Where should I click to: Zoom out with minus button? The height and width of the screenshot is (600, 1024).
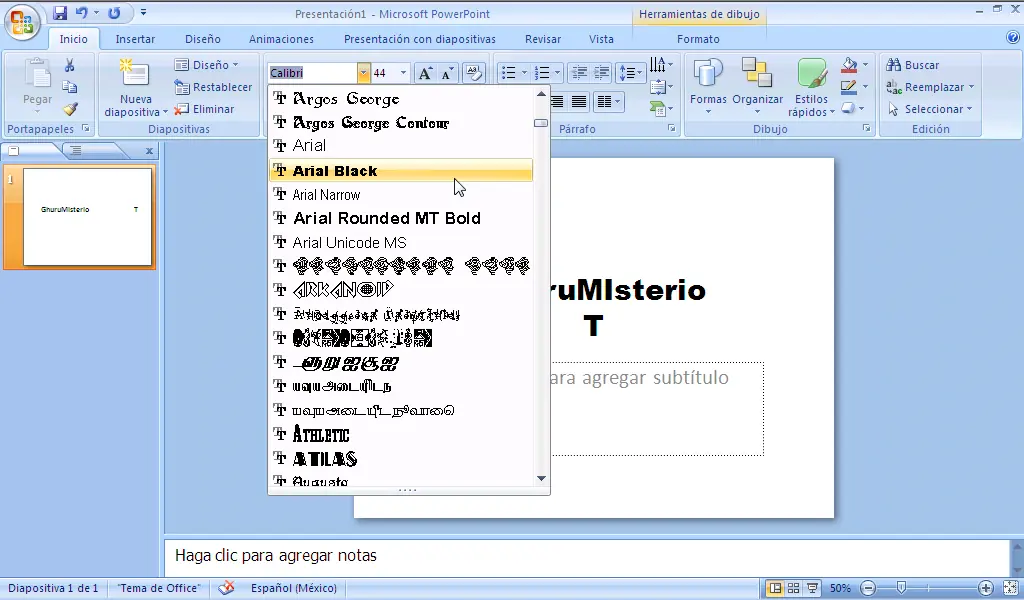pyautogui.click(x=868, y=588)
